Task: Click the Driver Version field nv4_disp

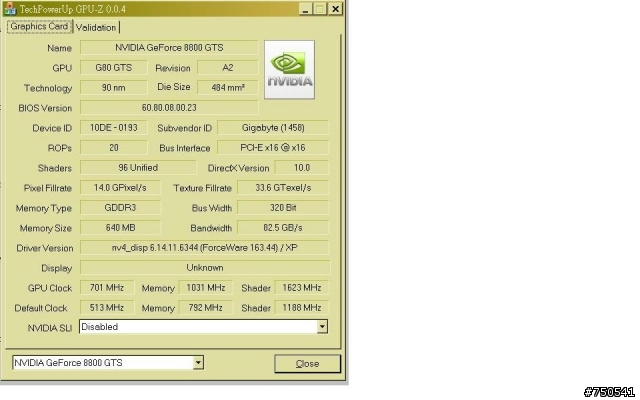Action: (x=204, y=248)
